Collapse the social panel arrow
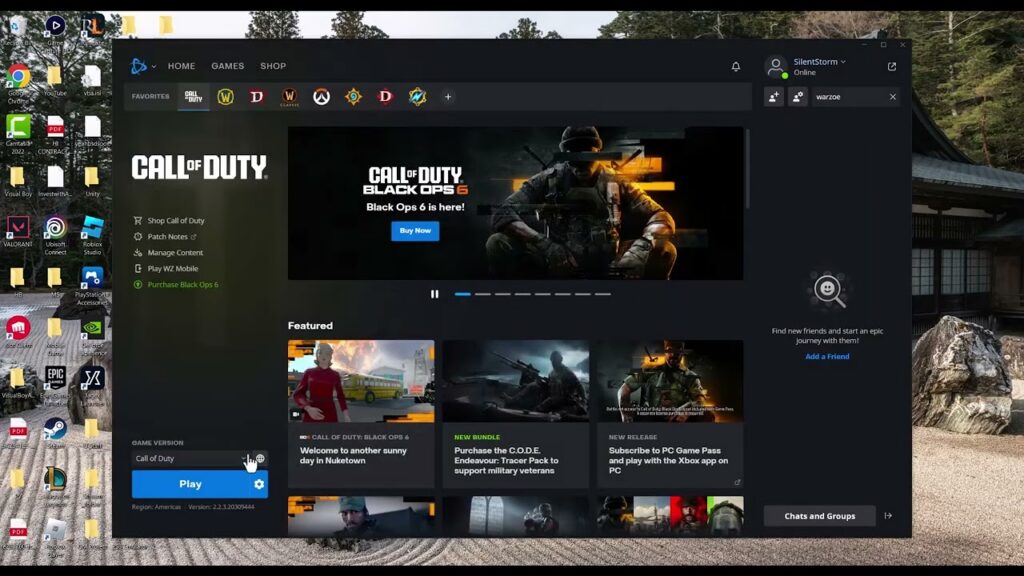This screenshot has height=576, width=1024. coord(888,516)
